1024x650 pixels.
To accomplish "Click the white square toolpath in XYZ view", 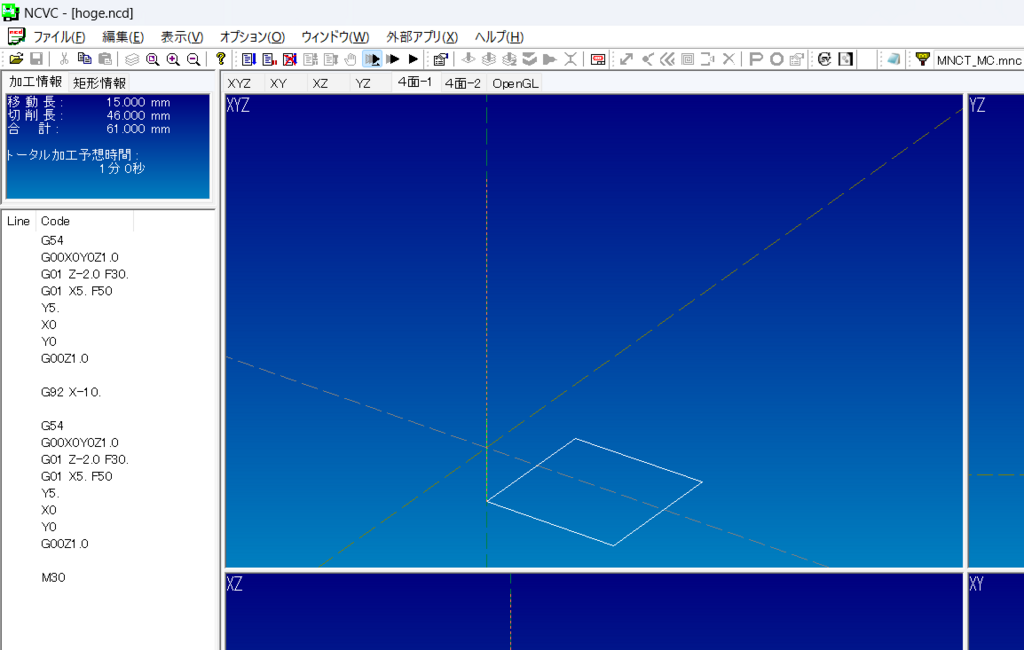I will 594,492.
